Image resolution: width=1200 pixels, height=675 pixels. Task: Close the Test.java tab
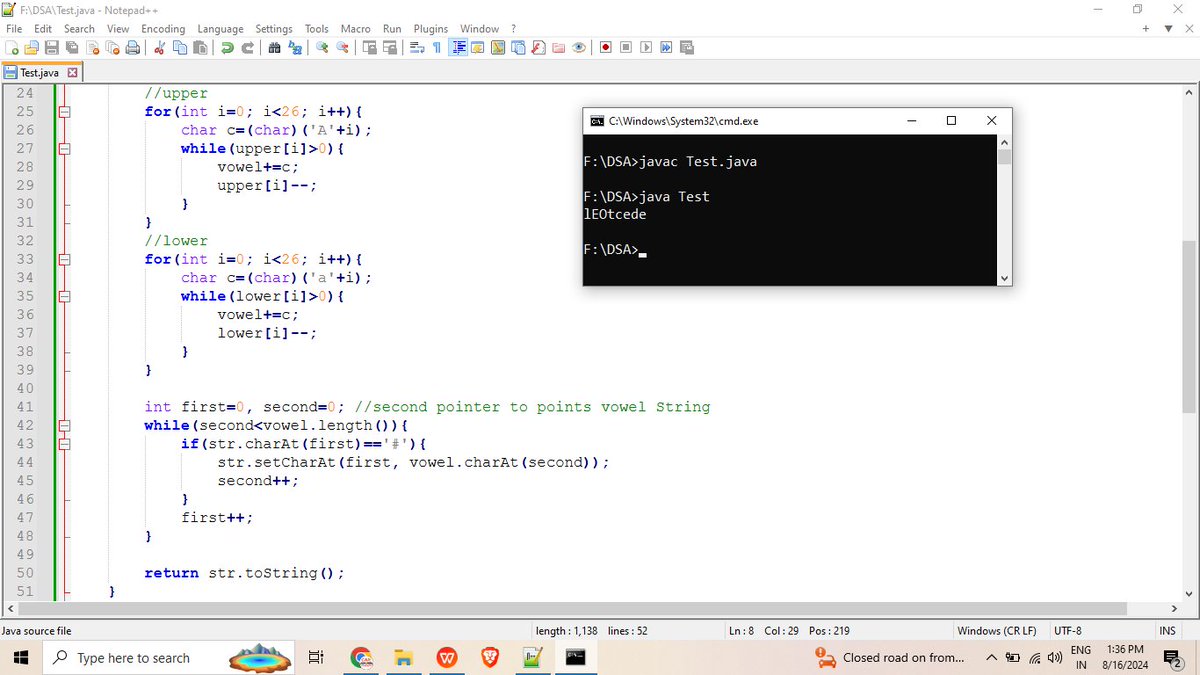point(72,73)
